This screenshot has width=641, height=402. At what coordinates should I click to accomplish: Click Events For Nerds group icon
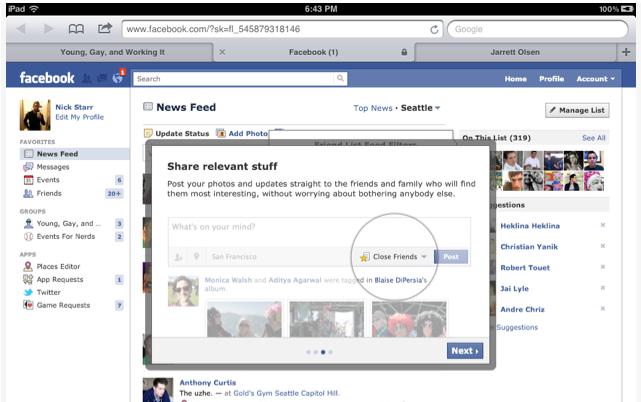tap(28, 236)
